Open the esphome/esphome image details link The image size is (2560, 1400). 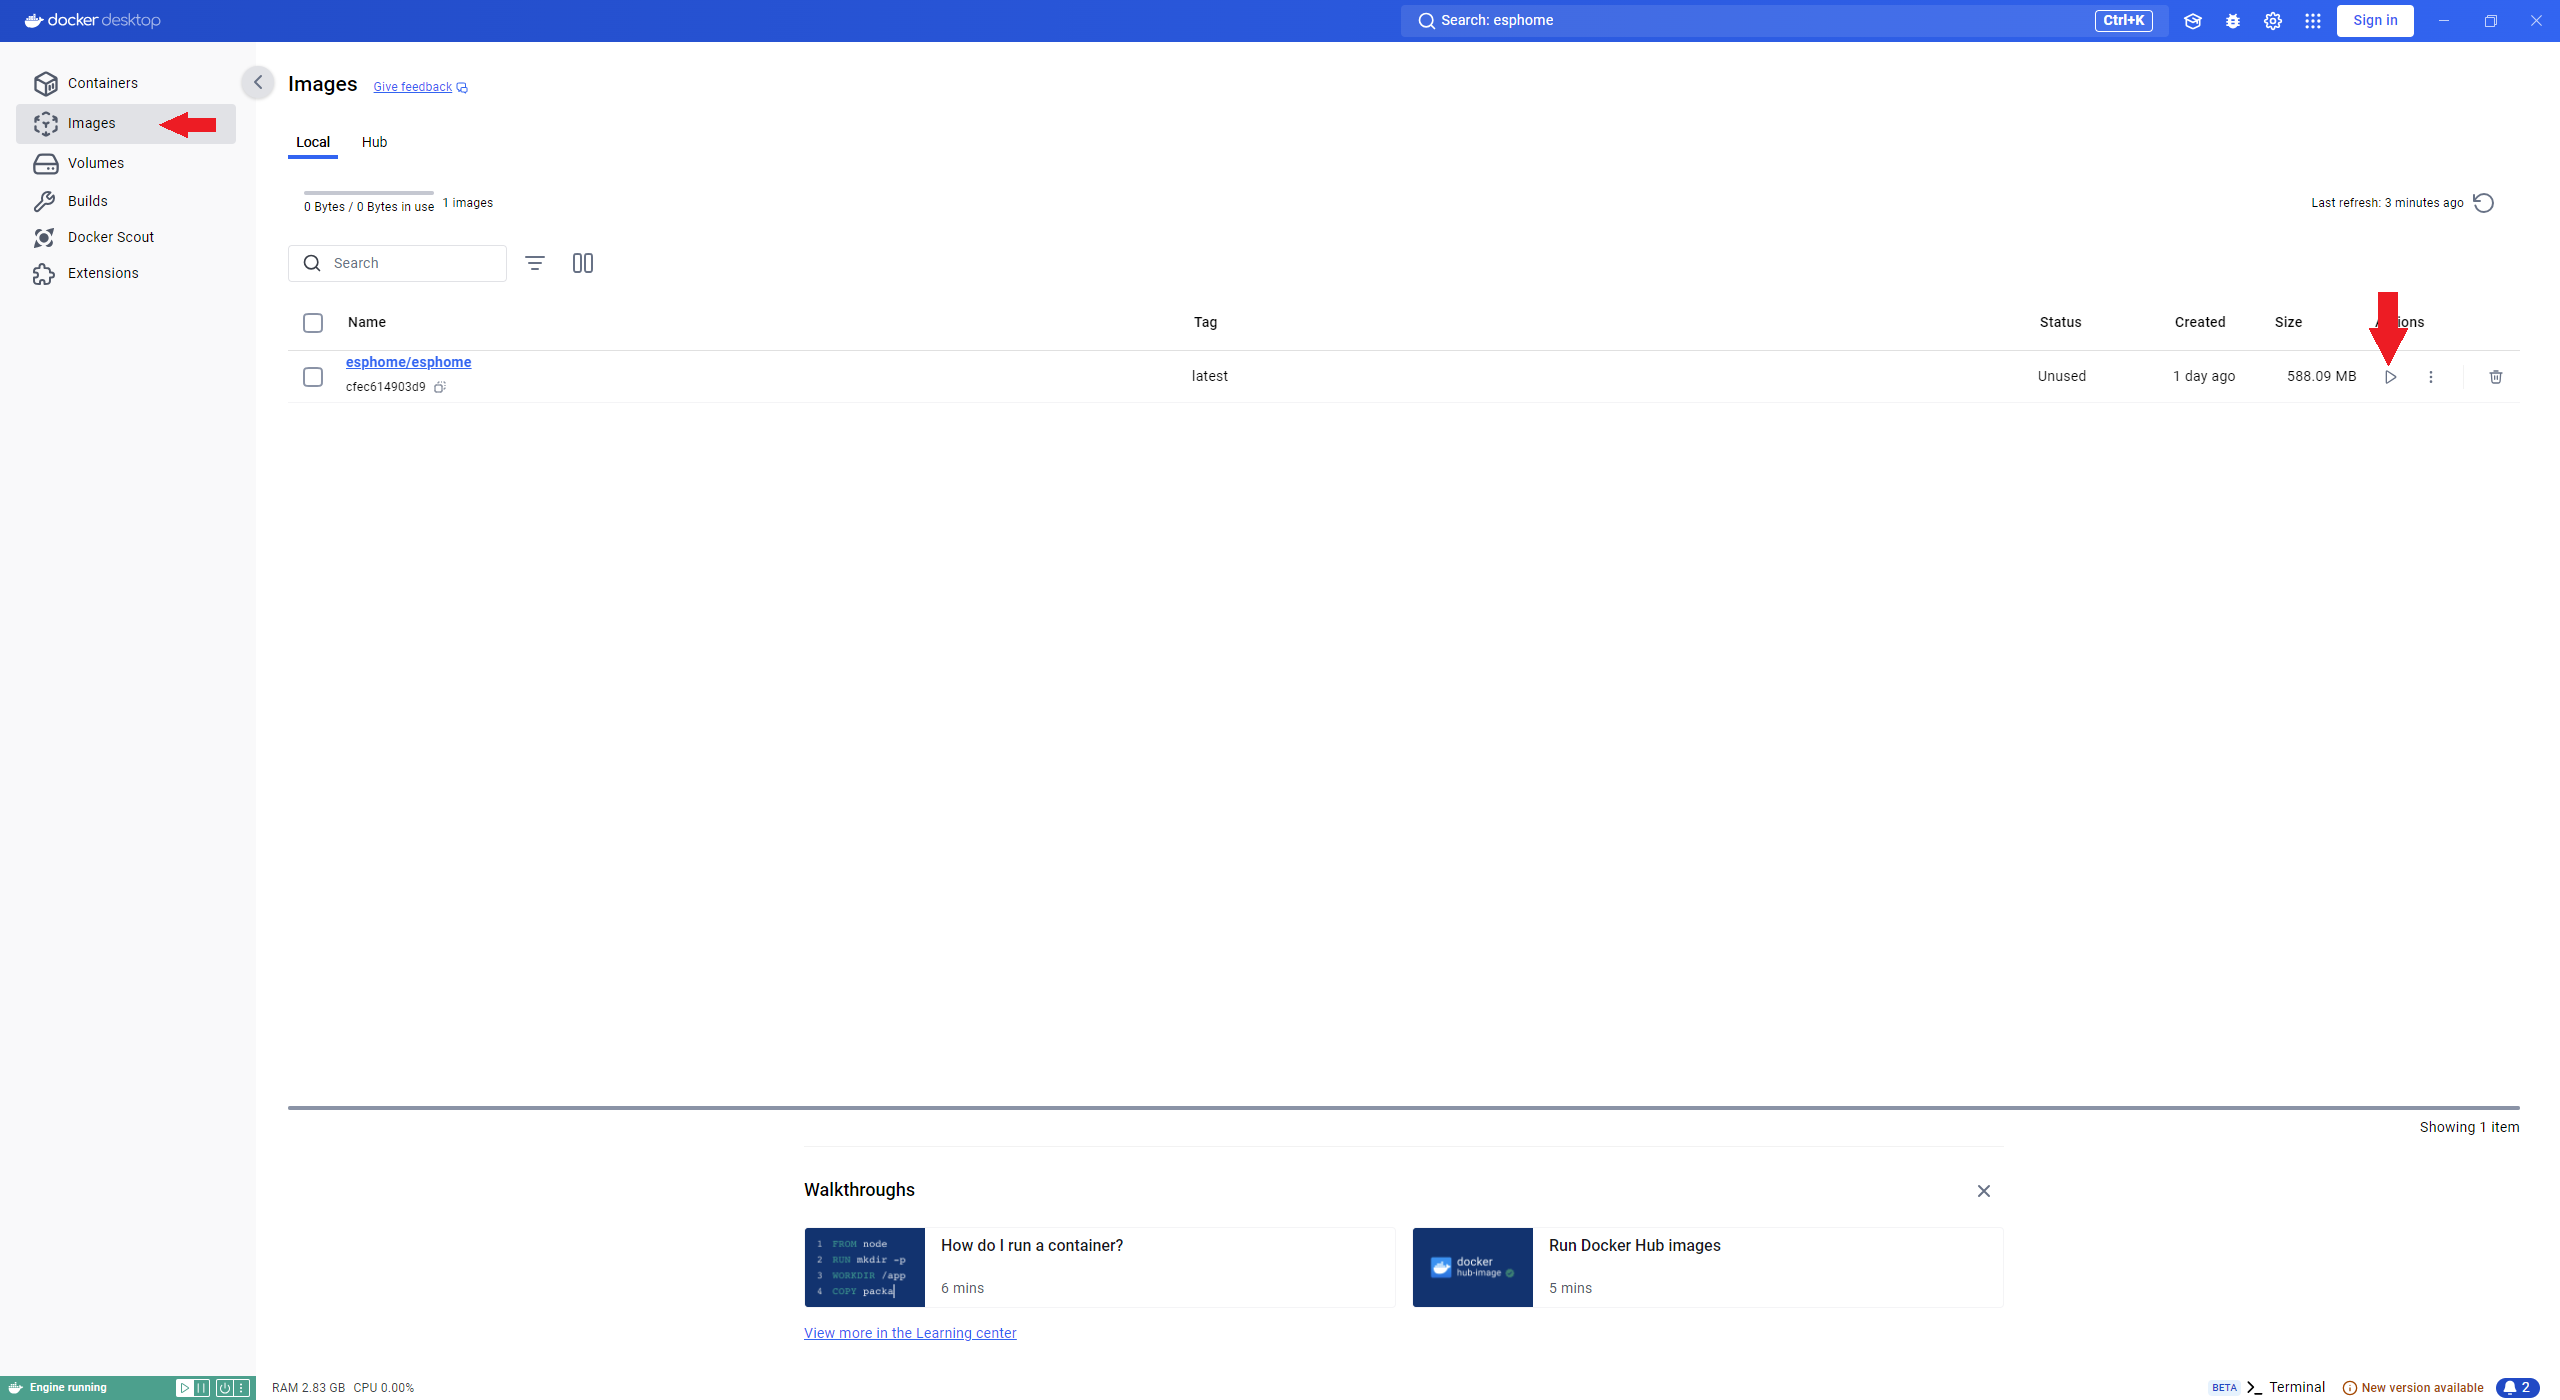(x=408, y=362)
